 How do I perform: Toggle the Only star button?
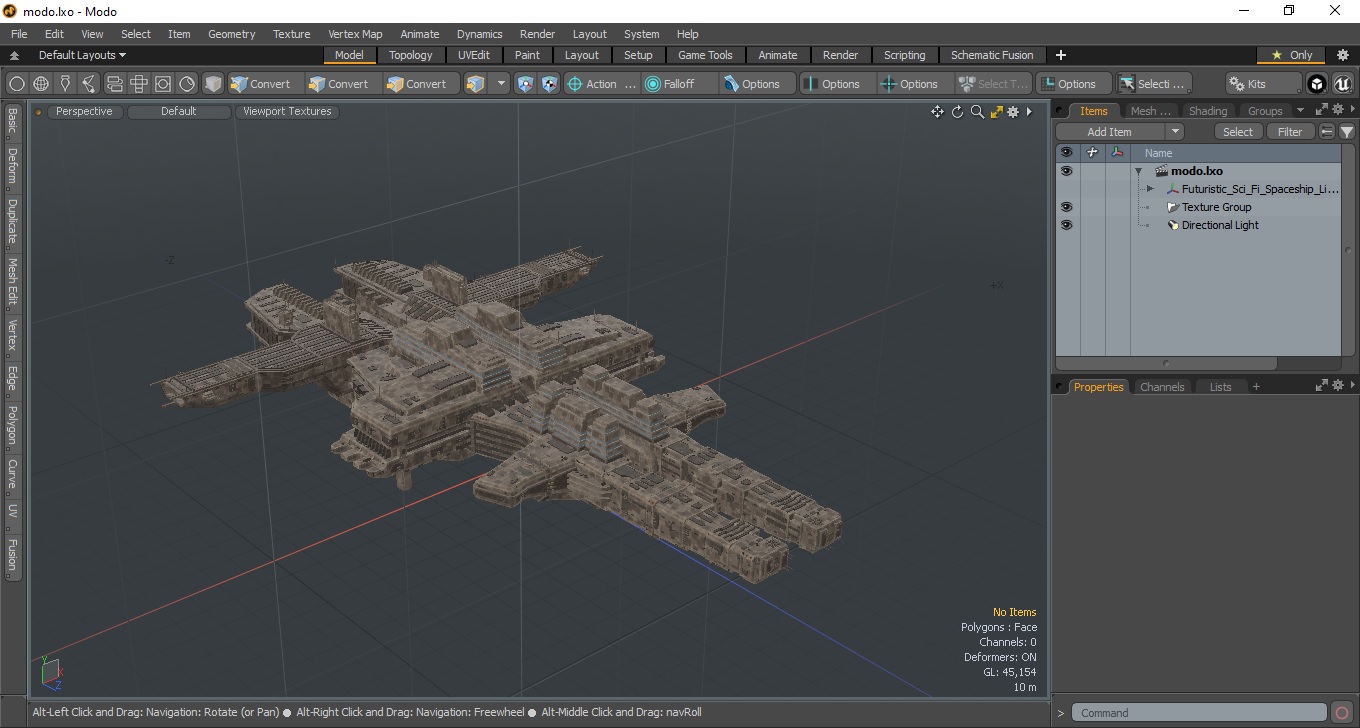[x=1291, y=55]
